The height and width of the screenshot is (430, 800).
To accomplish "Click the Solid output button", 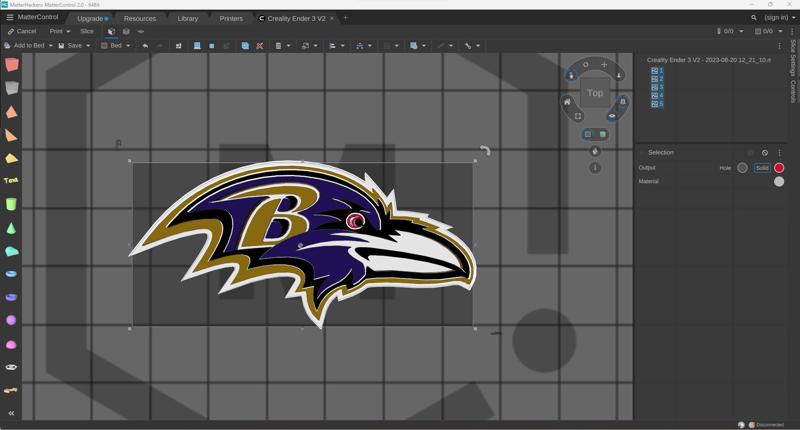I will point(762,168).
